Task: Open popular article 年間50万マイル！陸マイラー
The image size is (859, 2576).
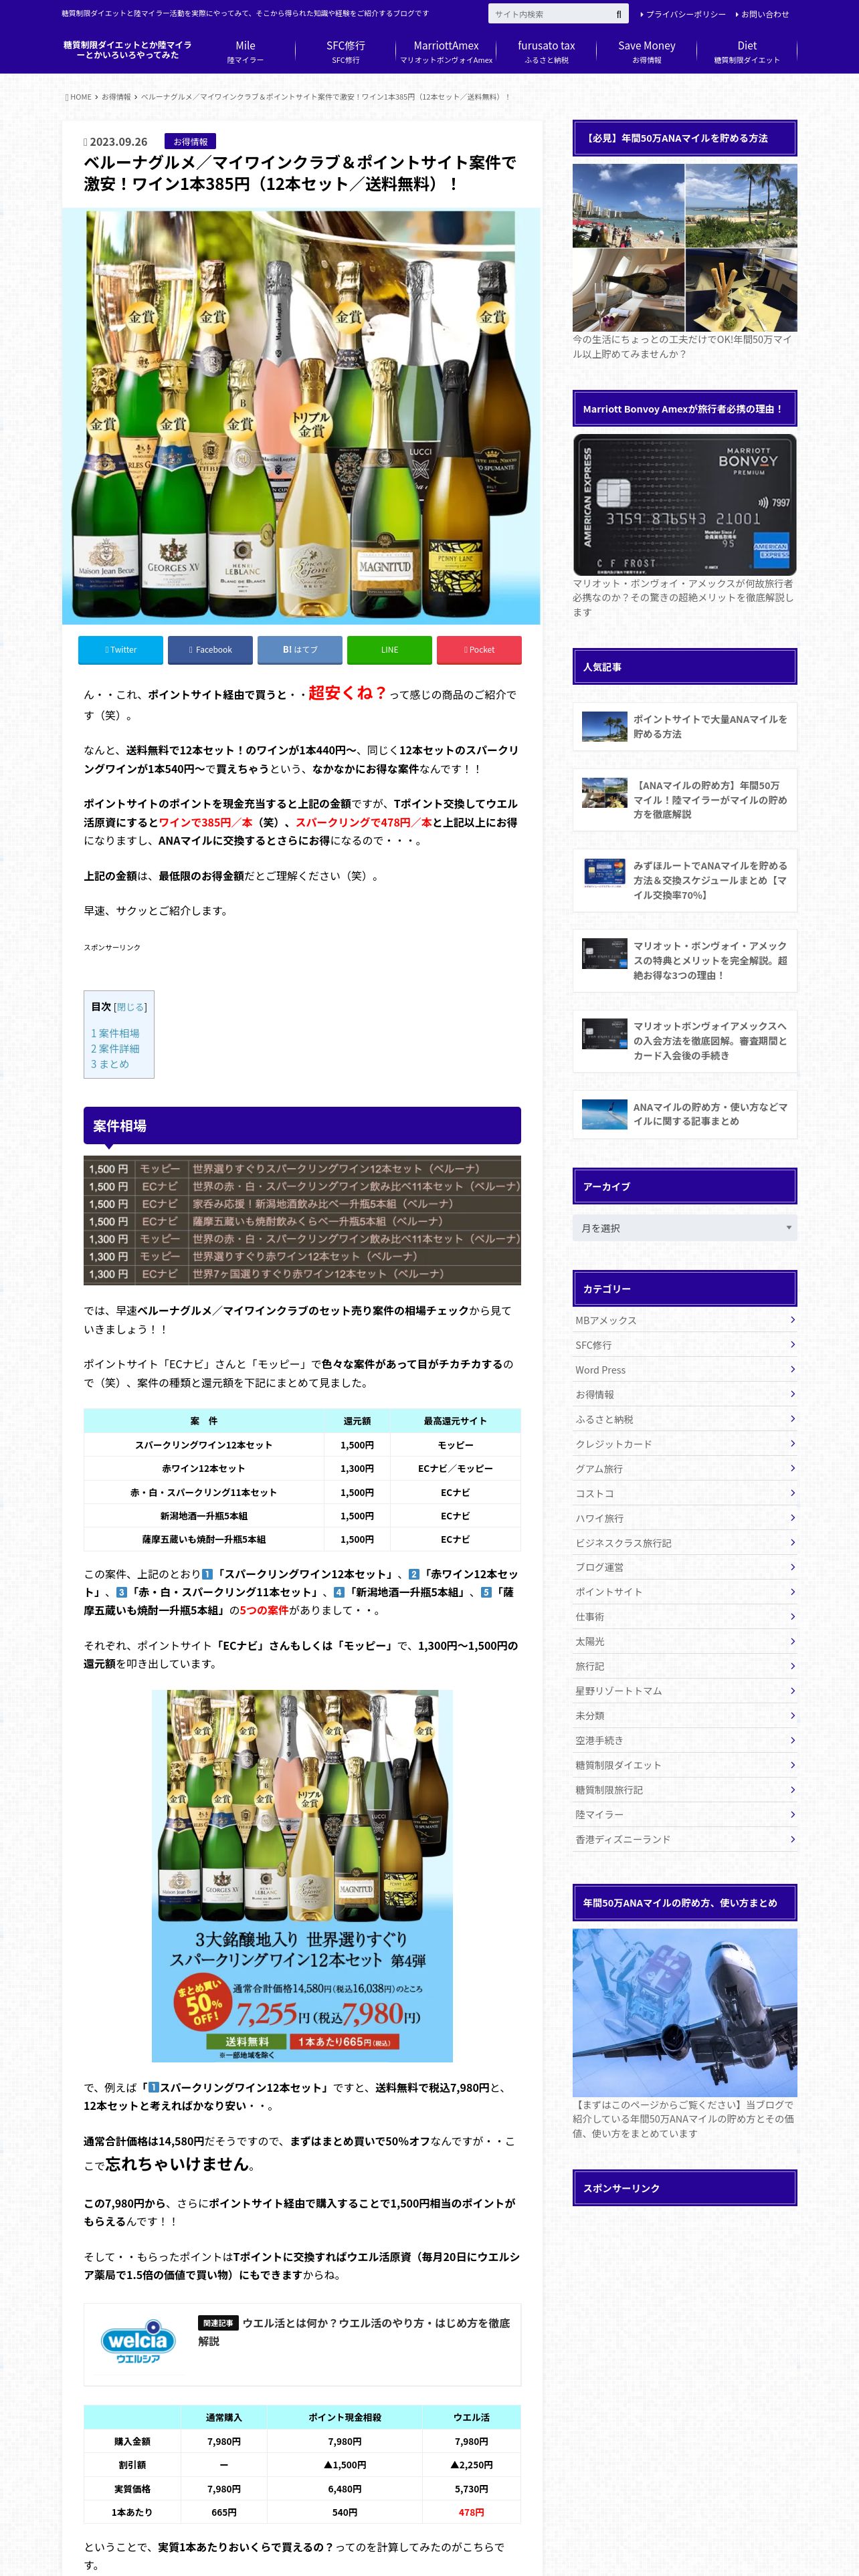Action: [684, 800]
